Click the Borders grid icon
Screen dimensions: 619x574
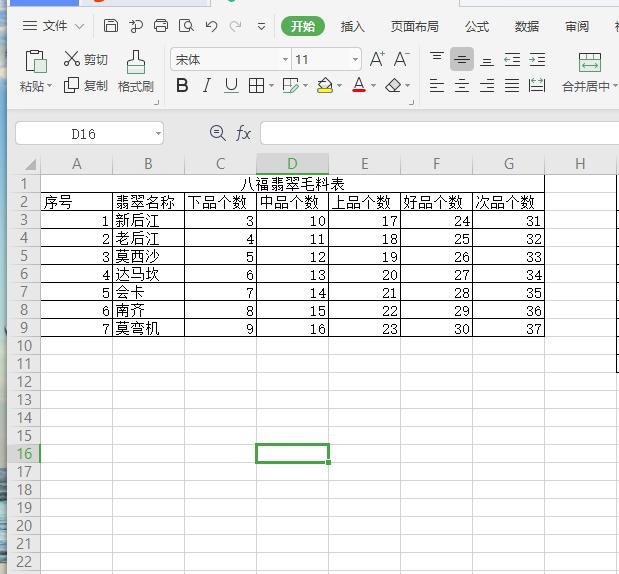(x=257, y=85)
